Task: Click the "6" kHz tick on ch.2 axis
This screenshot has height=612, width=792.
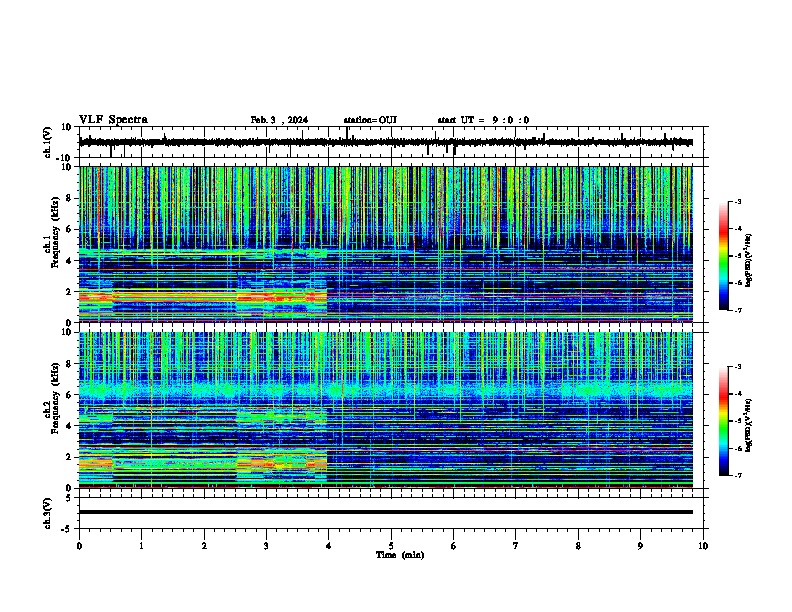Action: coord(69,395)
